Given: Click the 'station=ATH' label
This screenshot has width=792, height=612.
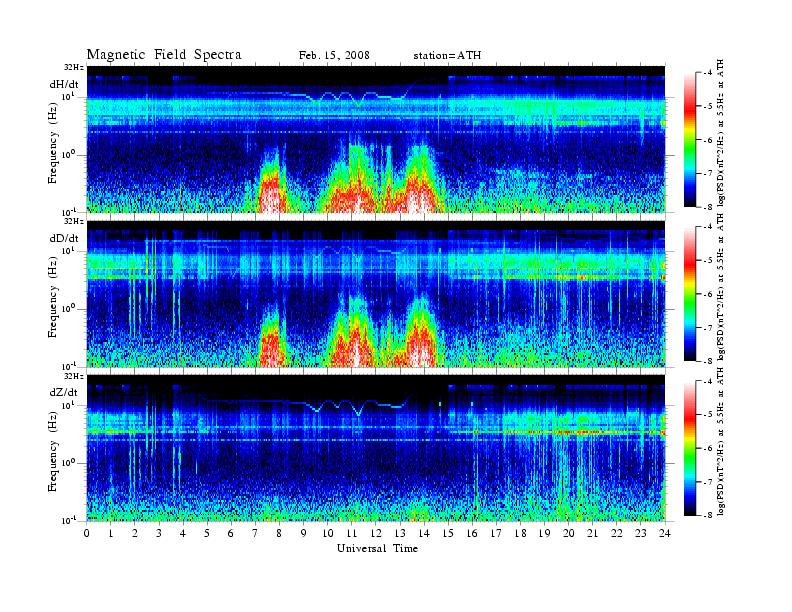Looking at the screenshot, I should pyautogui.click(x=447, y=56).
